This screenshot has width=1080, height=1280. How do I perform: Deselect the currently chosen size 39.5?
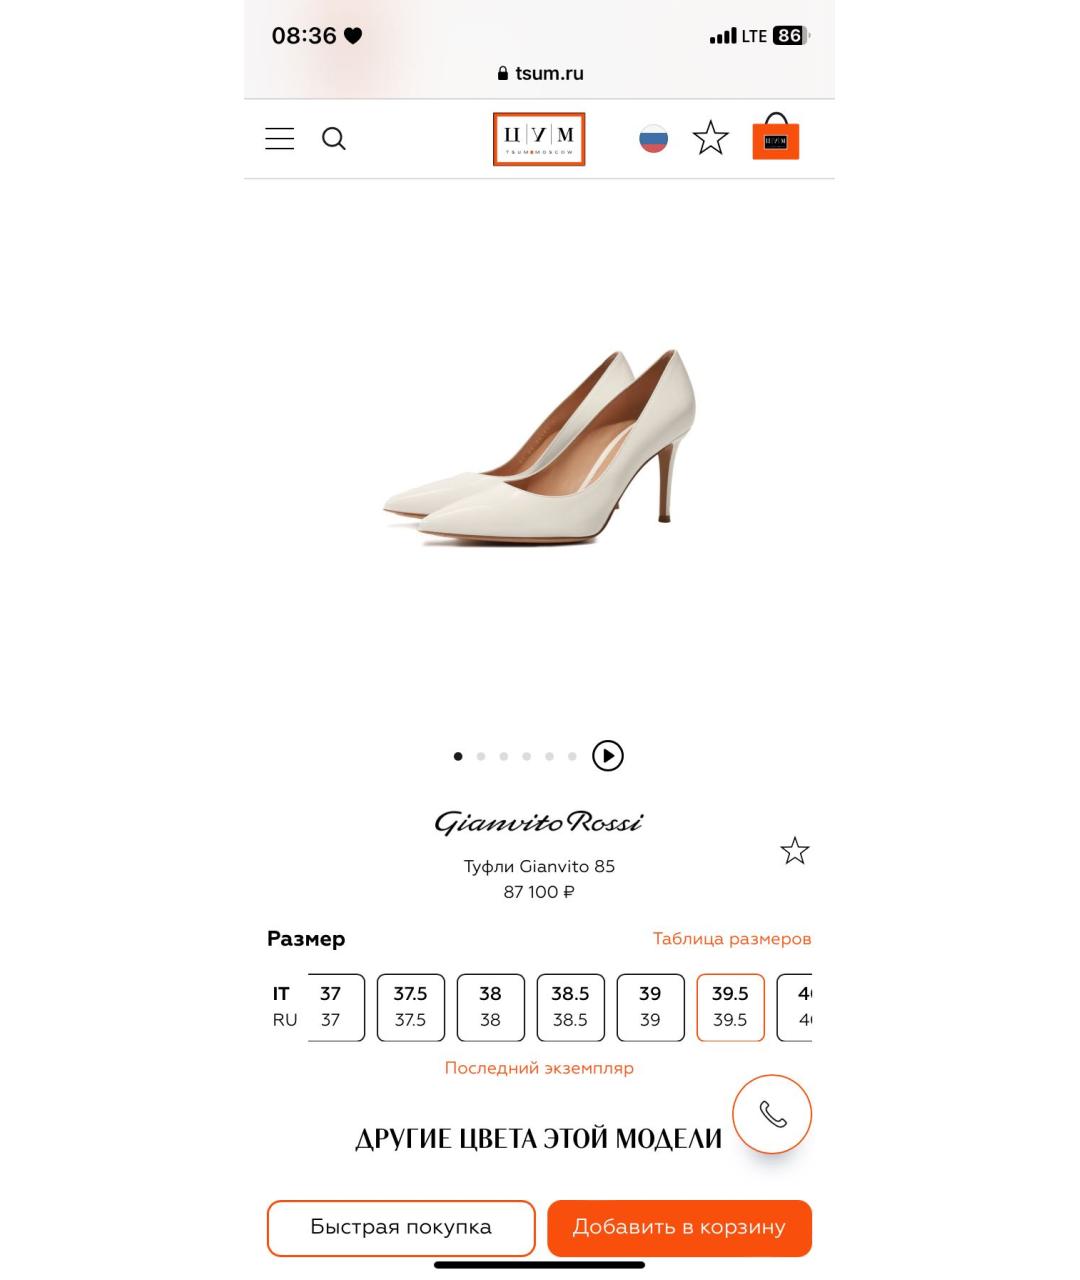pyautogui.click(x=730, y=1007)
